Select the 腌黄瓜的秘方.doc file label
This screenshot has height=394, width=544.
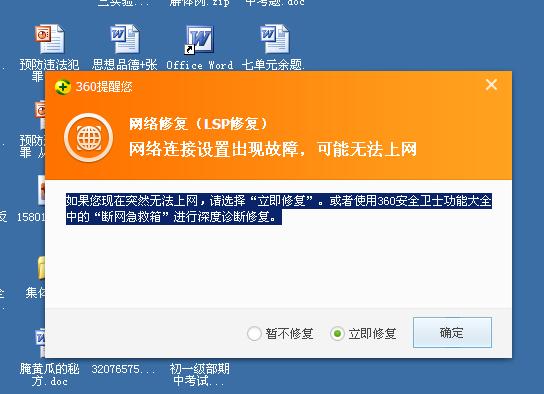coord(49,375)
